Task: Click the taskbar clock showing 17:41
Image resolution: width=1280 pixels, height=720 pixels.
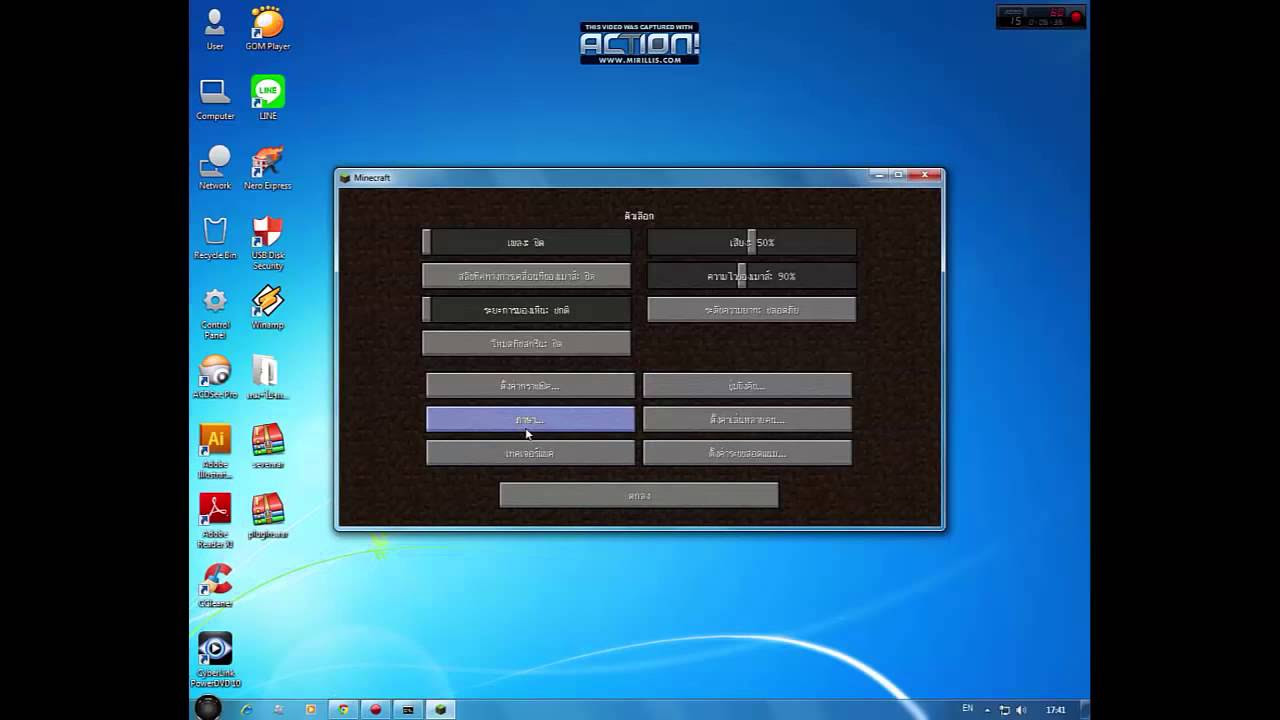Action: [1055, 710]
